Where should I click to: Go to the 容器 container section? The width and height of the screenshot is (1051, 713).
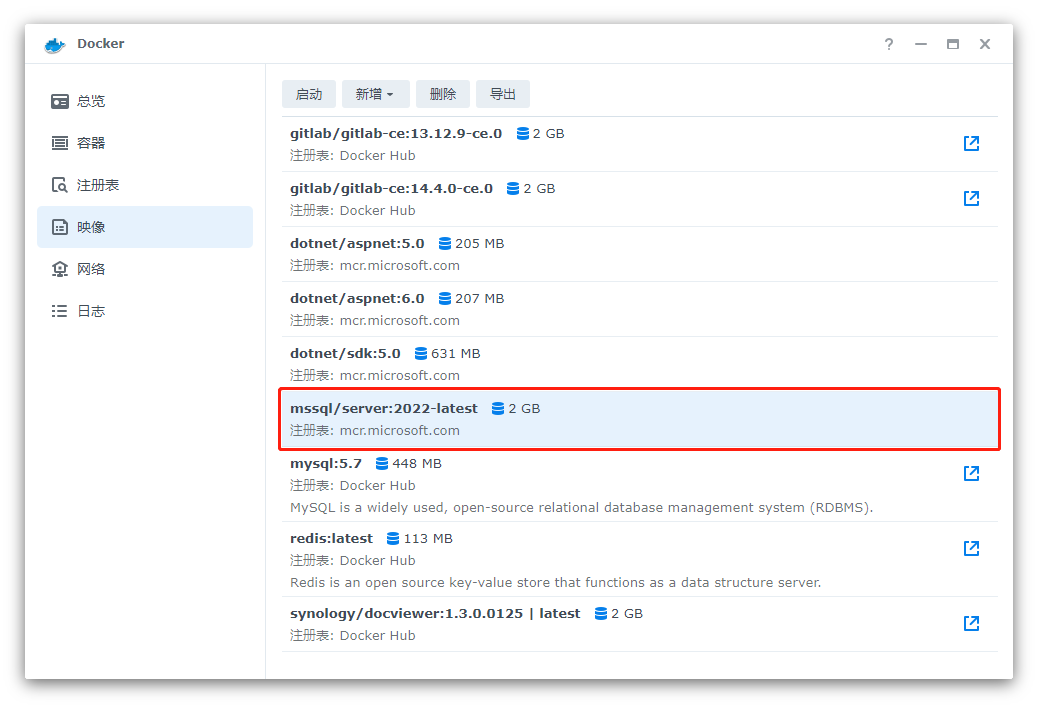point(145,143)
